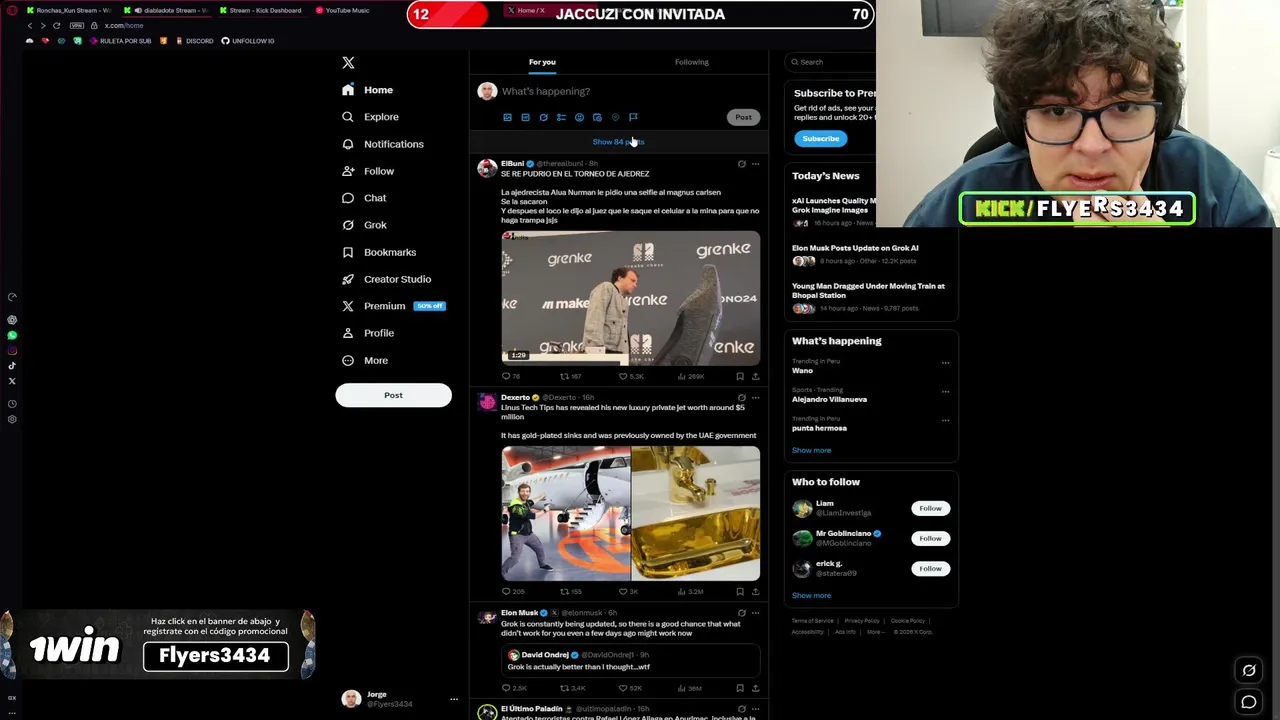Screen dimensions: 1280x720
Task: Open emoji picker in composer
Action: coord(579,117)
